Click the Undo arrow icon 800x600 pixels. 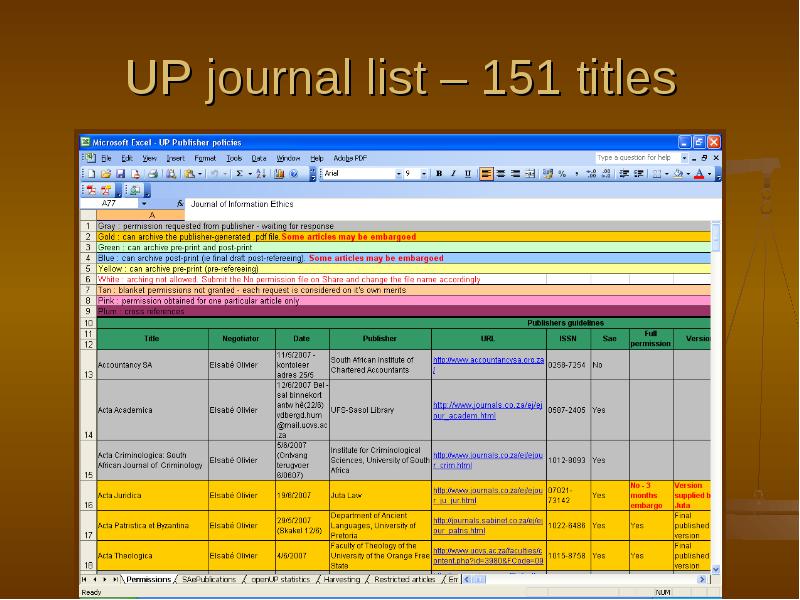tap(214, 174)
